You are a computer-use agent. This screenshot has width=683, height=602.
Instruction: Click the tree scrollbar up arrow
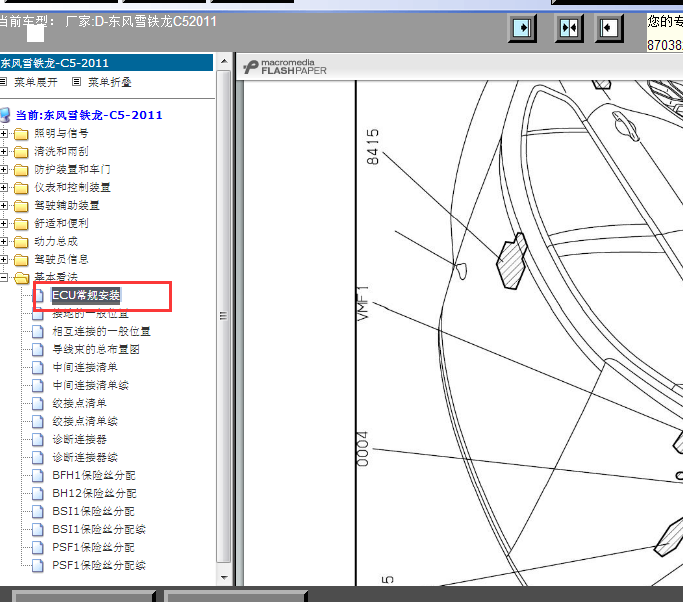(x=224, y=61)
